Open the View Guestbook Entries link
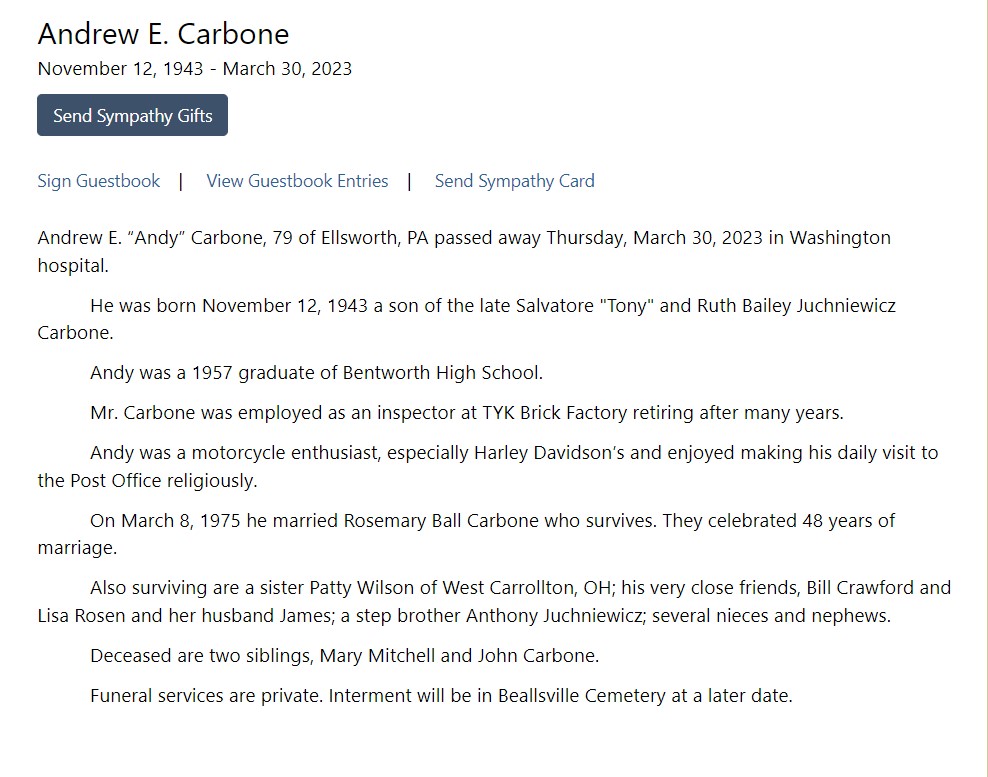Image resolution: width=988 pixels, height=777 pixels. [x=297, y=181]
